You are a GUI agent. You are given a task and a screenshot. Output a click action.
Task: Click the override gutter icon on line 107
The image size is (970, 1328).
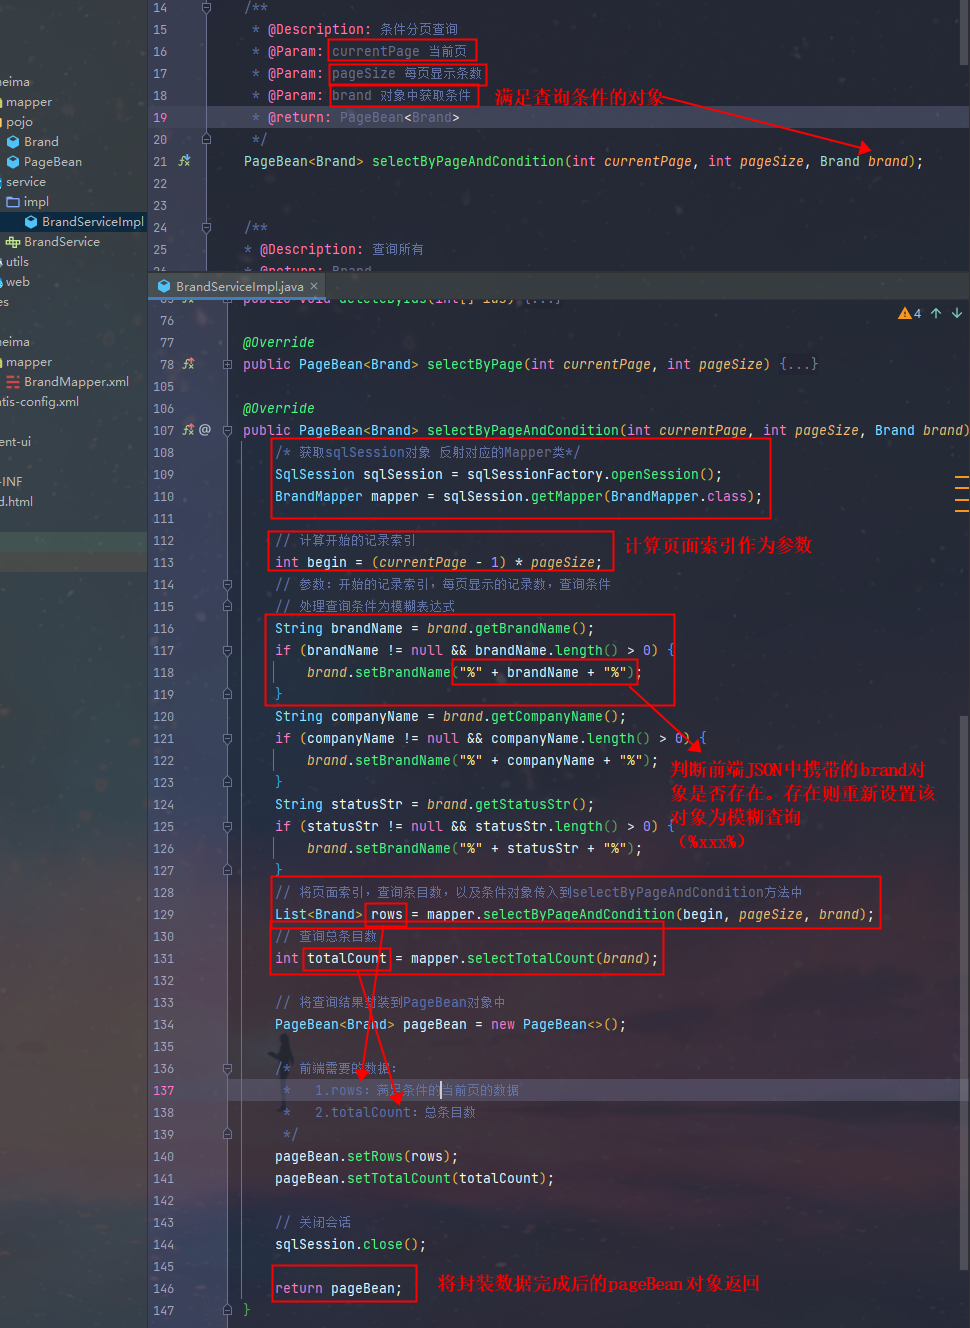click(x=188, y=430)
